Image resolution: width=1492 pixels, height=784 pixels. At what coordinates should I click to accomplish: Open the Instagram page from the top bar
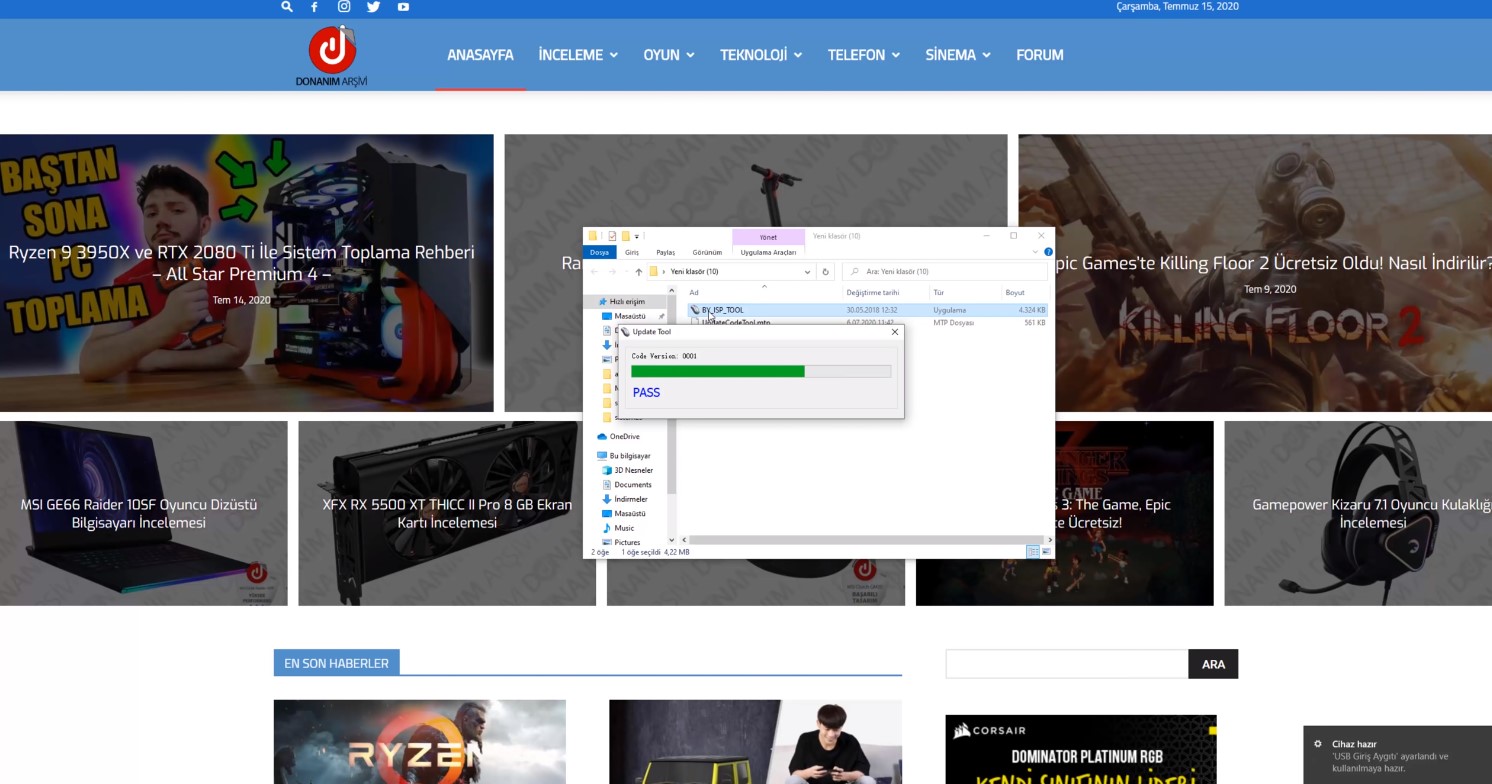(344, 7)
